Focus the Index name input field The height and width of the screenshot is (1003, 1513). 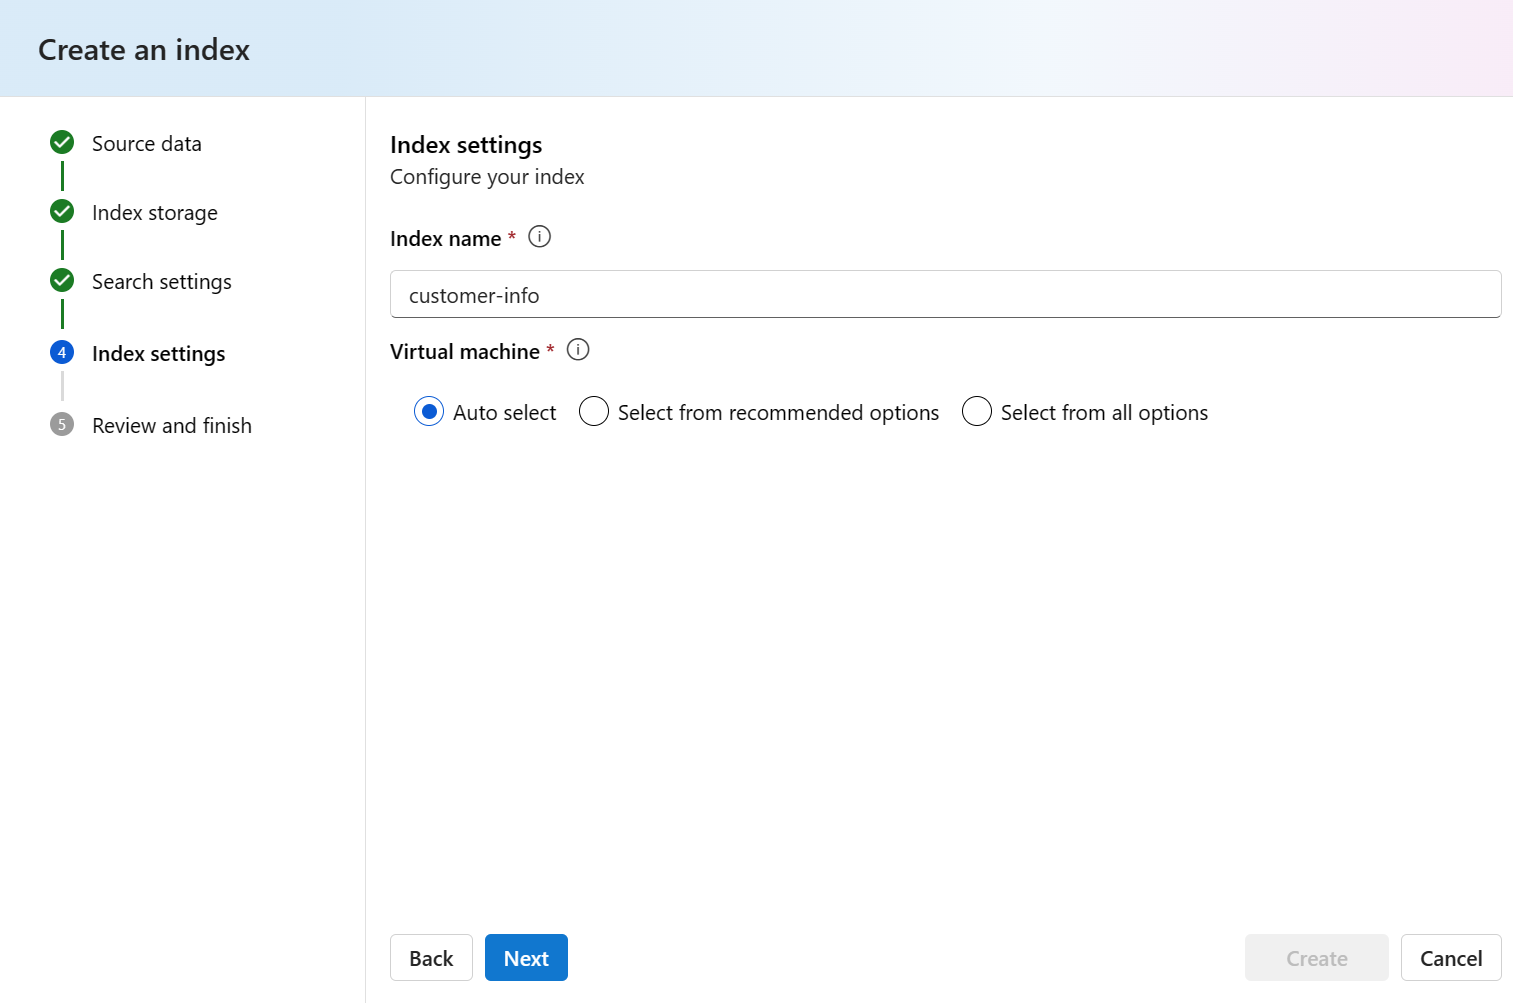coord(946,294)
